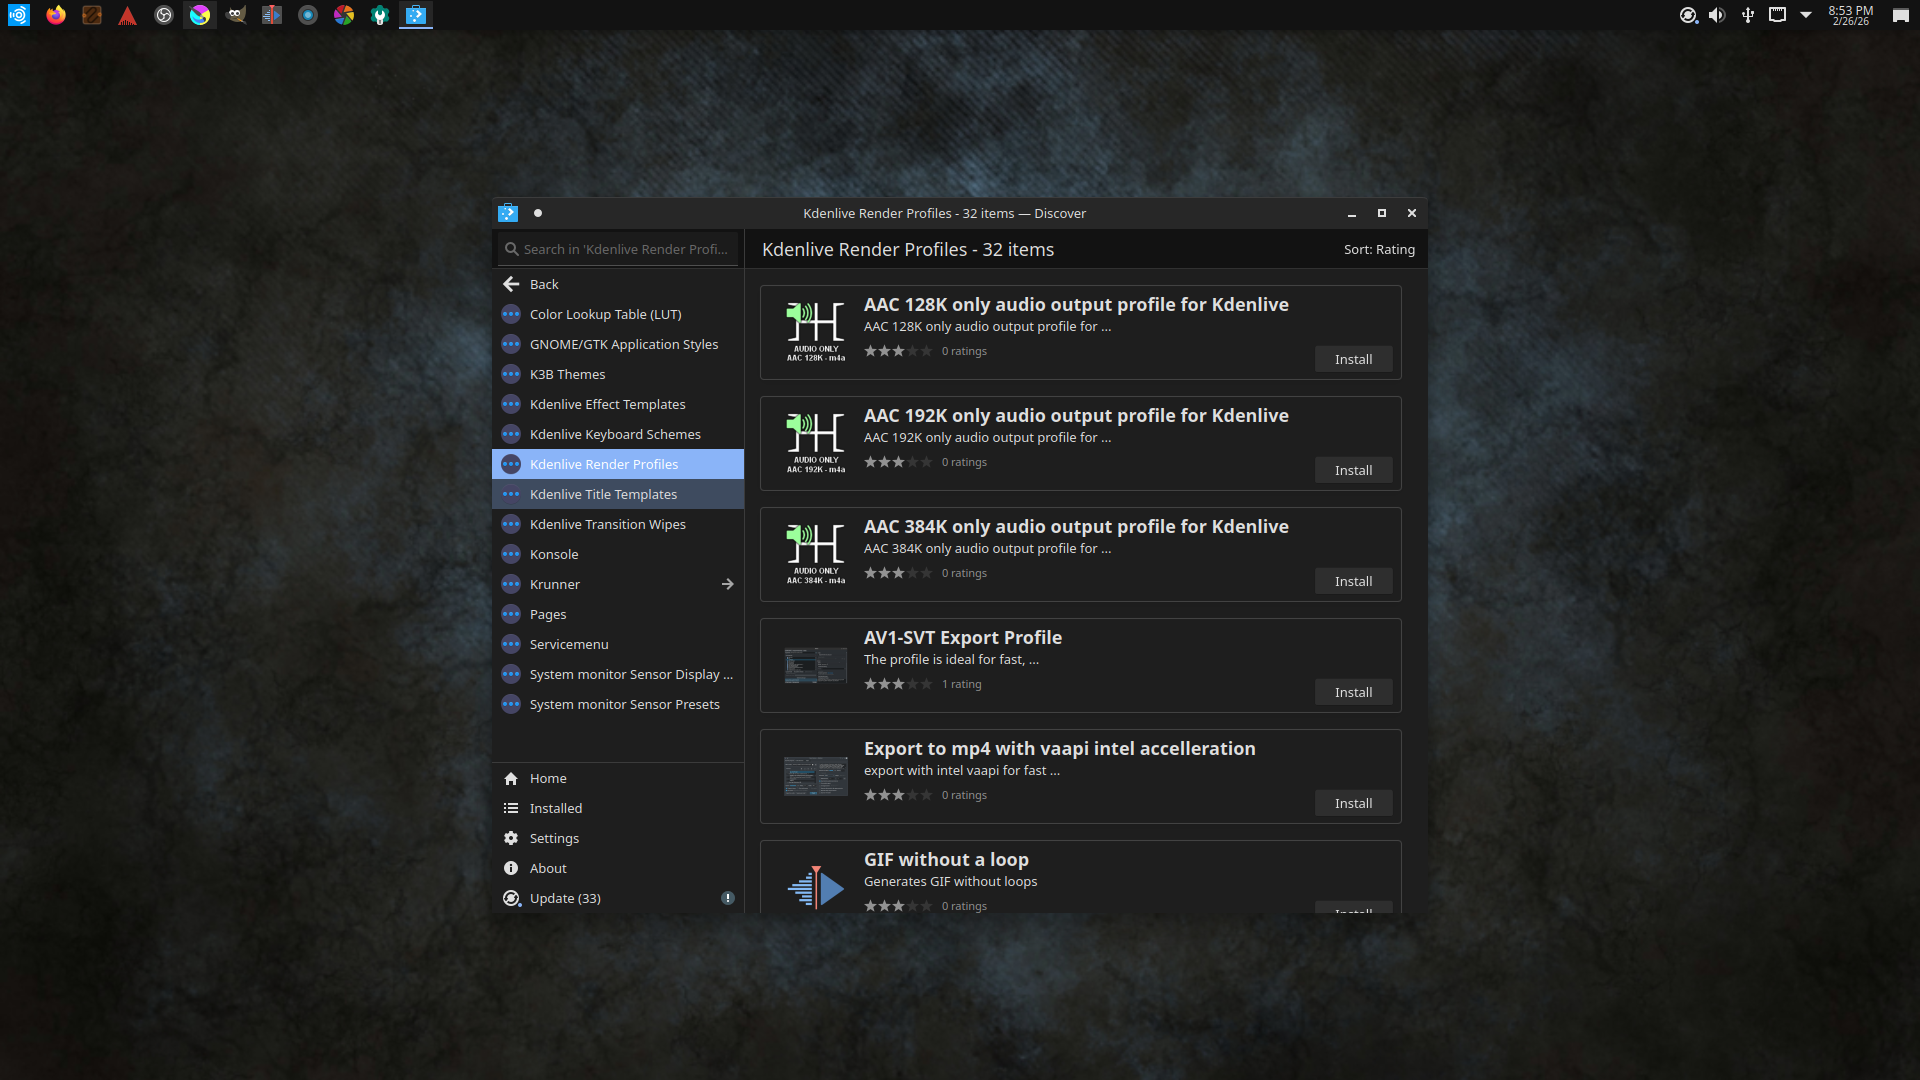Image resolution: width=1920 pixels, height=1080 pixels.
Task: Select Kdenlive Transition Wipes category
Action: tap(618, 524)
